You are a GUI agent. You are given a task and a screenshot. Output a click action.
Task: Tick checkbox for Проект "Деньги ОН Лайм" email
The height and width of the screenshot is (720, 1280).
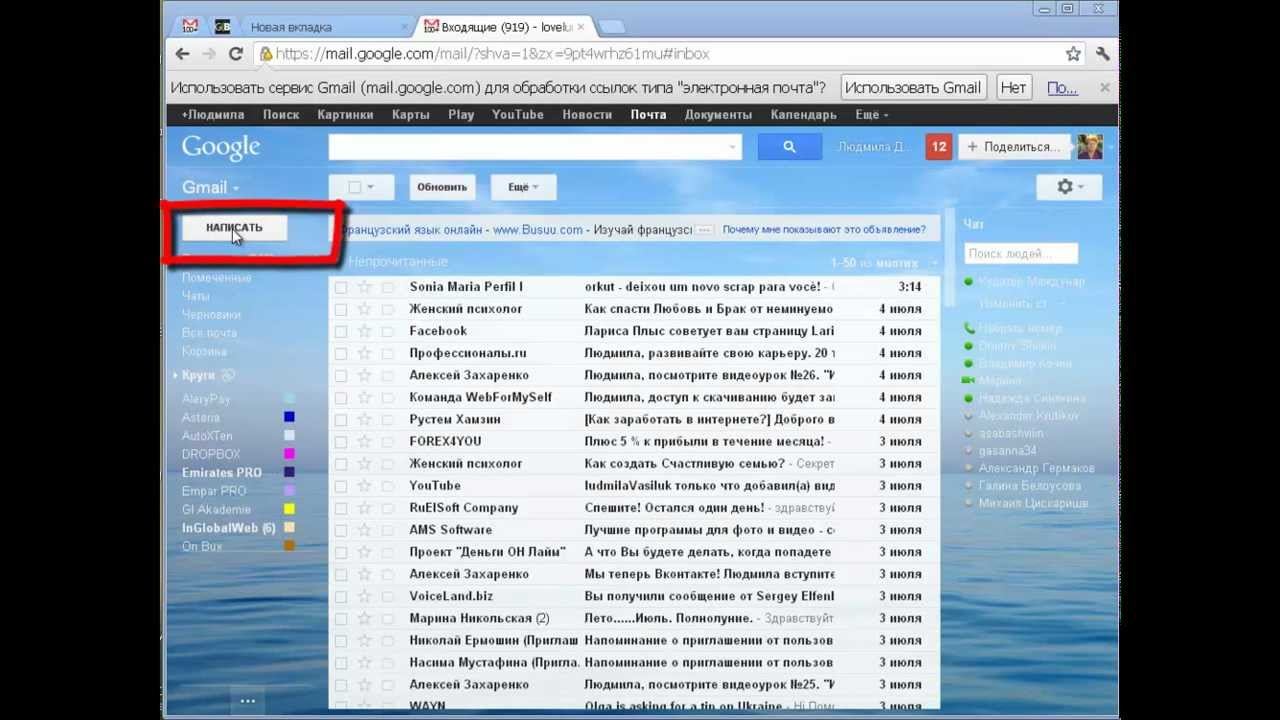click(341, 552)
